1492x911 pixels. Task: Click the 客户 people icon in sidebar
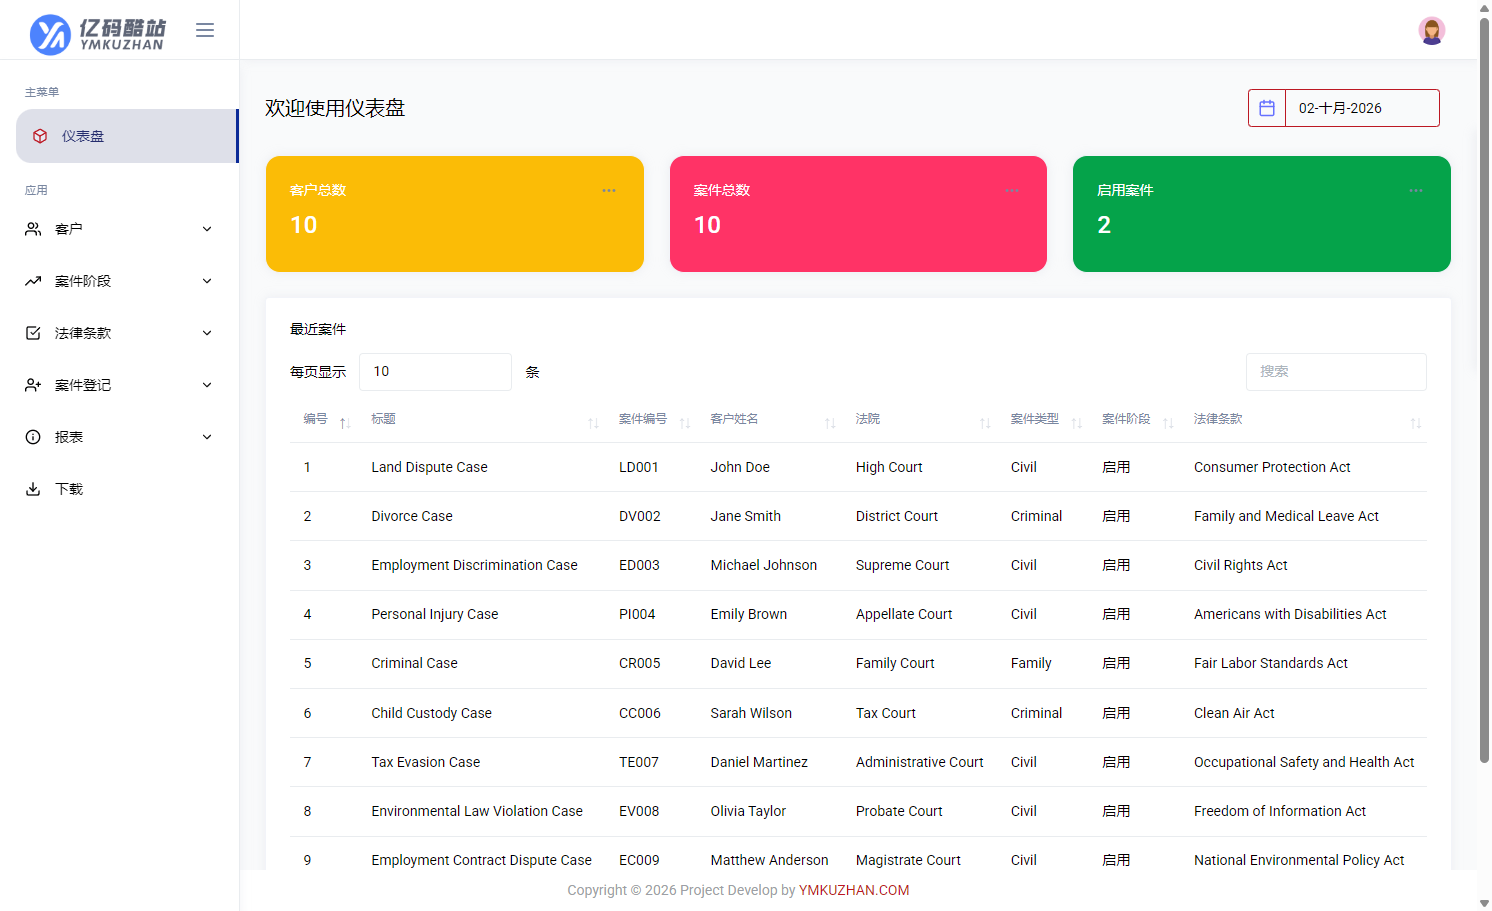tap(33, 229)
